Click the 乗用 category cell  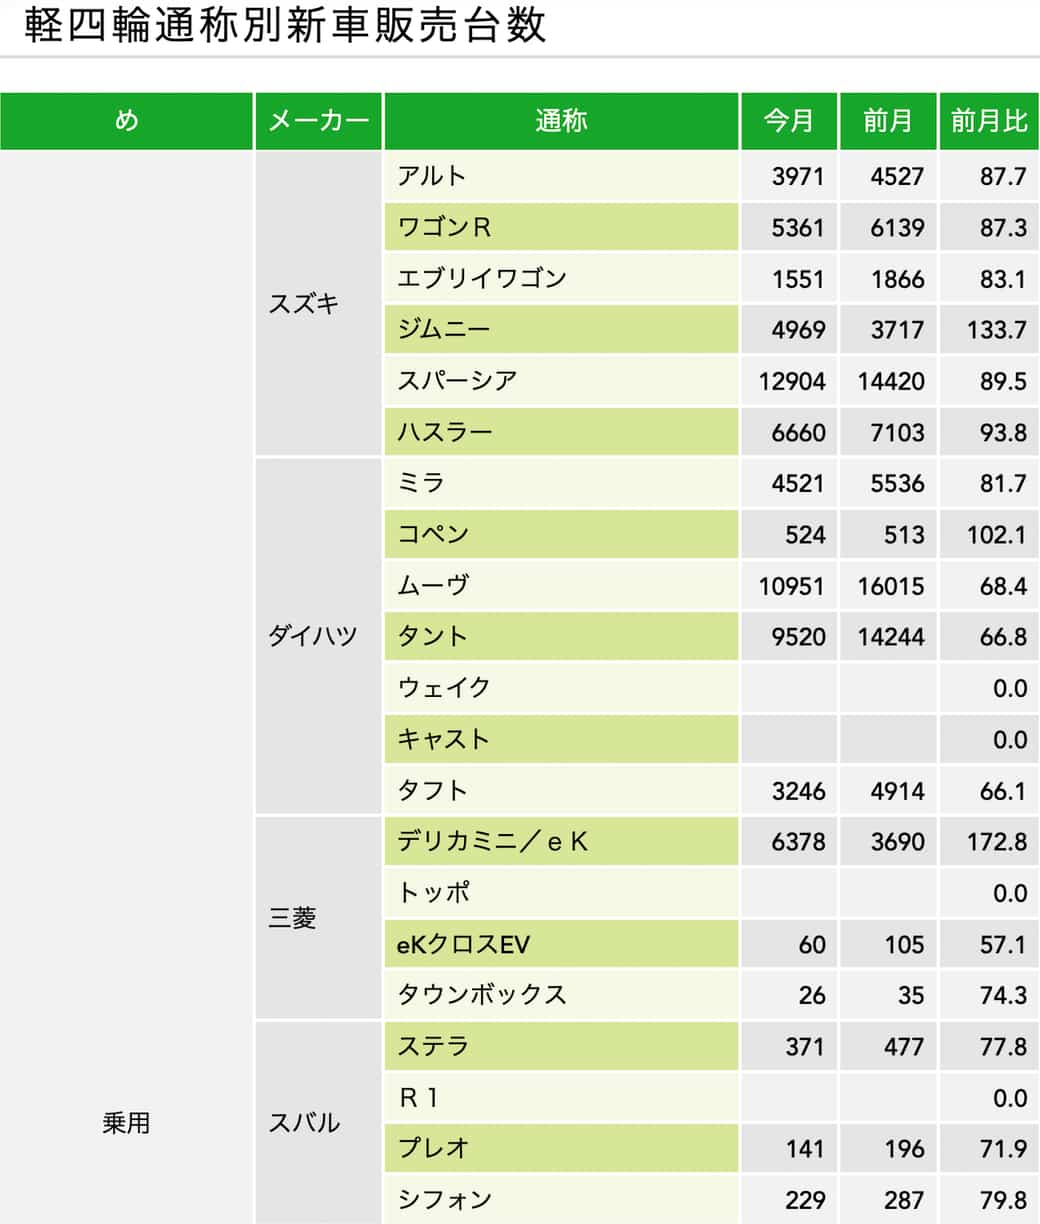tap(126, 1122)
